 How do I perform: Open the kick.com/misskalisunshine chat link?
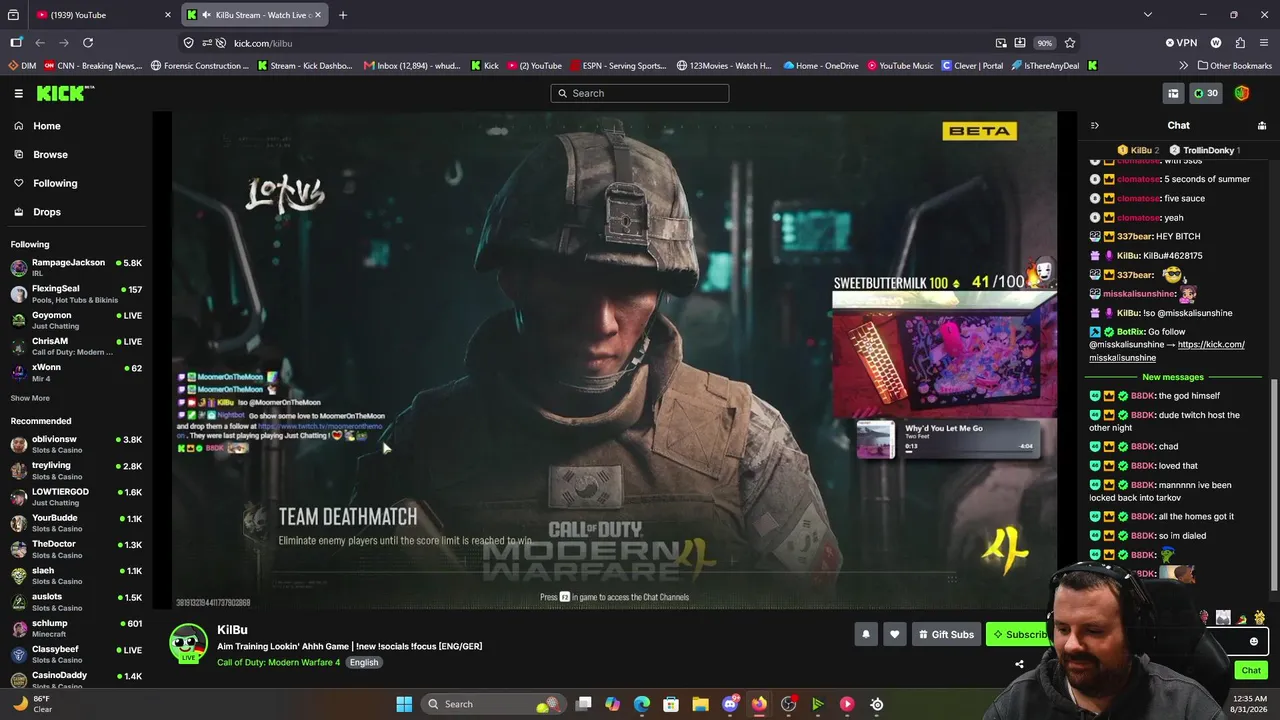point(1167,351)
